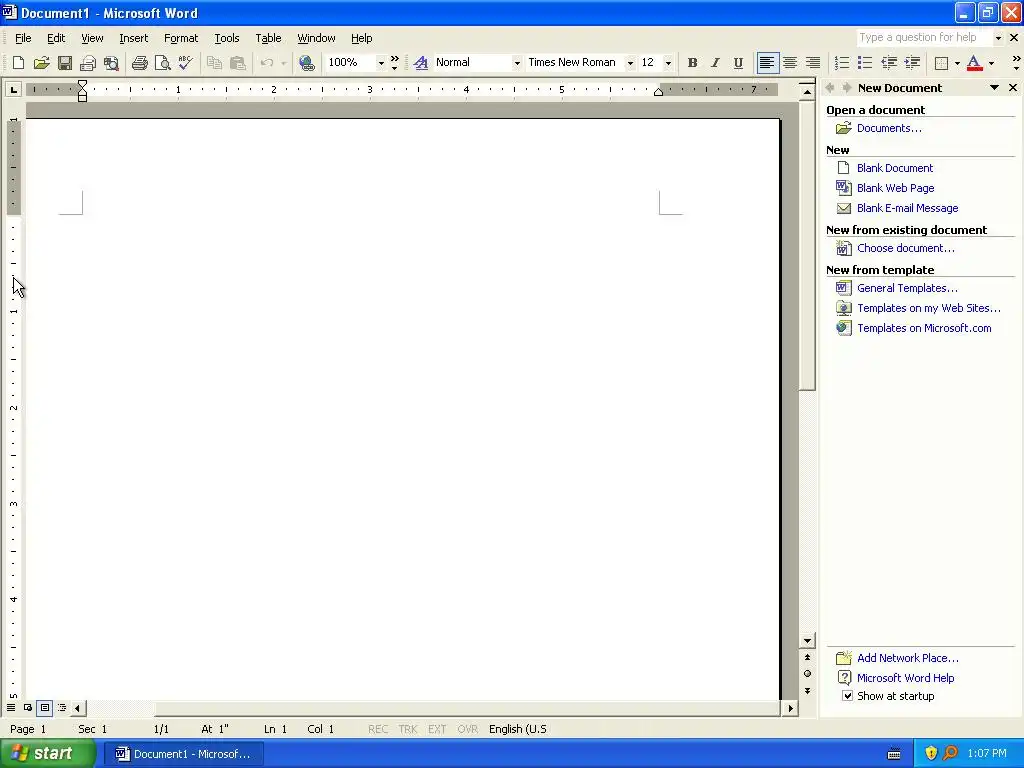Click the tab stop selector on ruler
This screenshot has width=1024, height=768.
13,89
